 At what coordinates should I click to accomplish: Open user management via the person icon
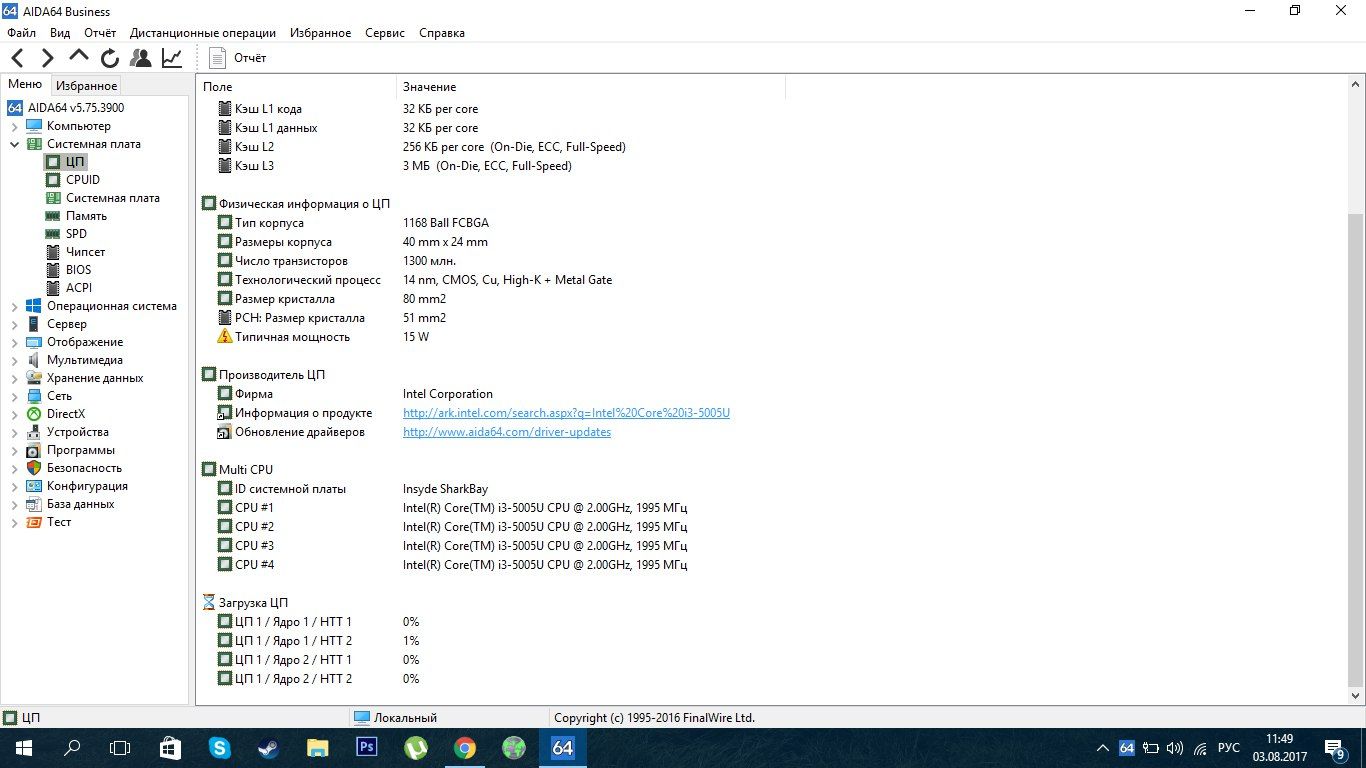(141, 58)
